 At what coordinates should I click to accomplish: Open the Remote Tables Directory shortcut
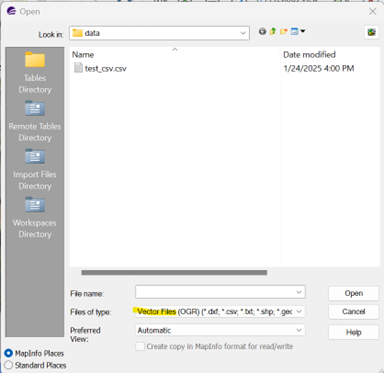point(35,121)
